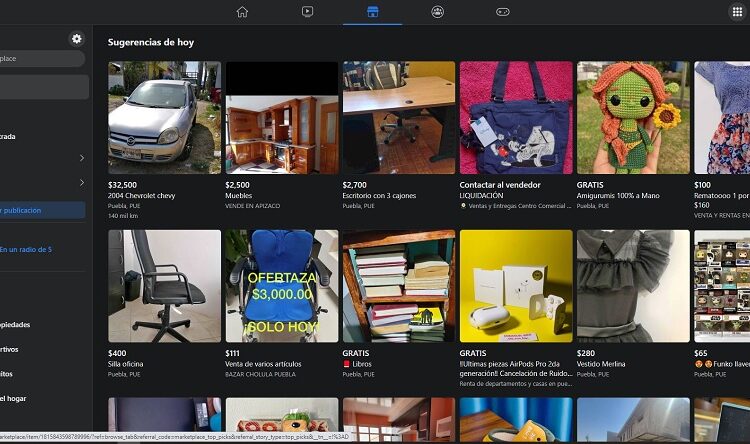This screenshot has width=750, height=444.
Task: Click the '140 mil km' mileage text
Action: click(123, 216)
